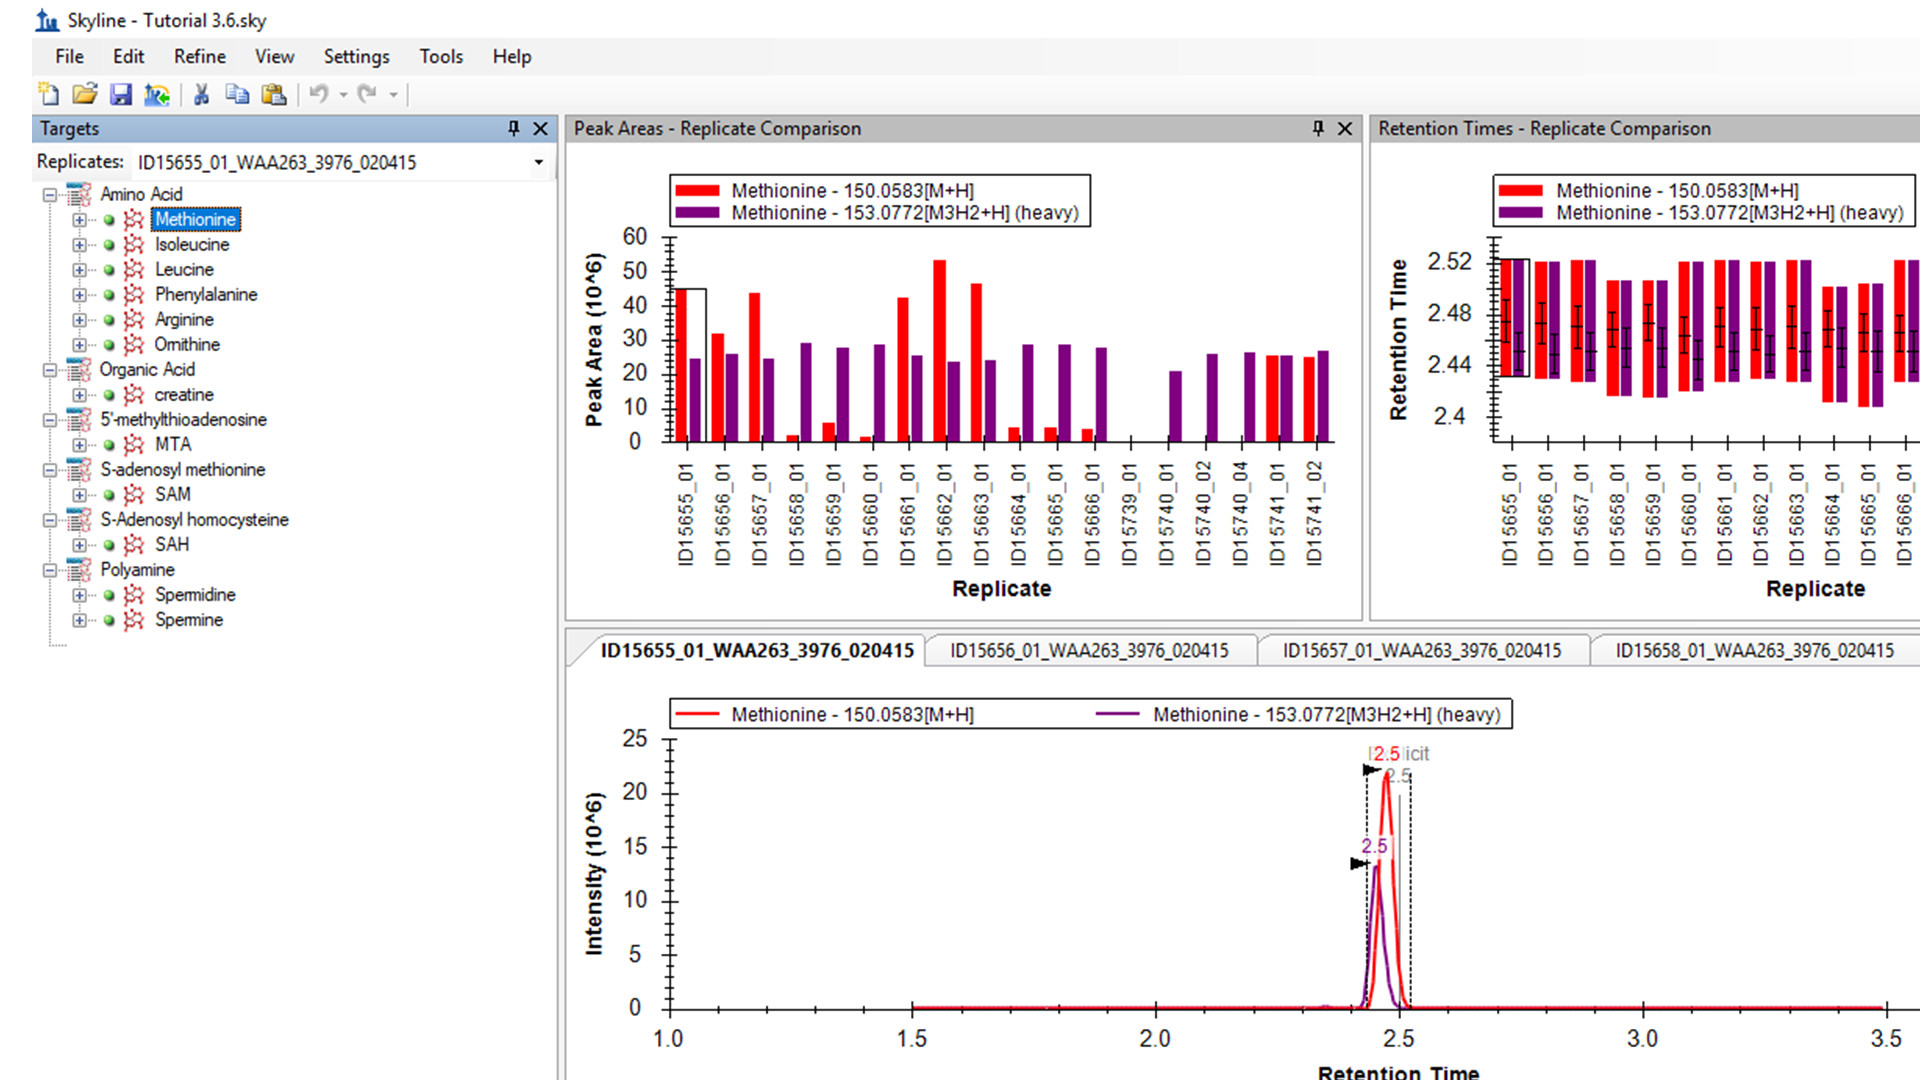Click purple heavy Methionine legend swatch in Peak Areas

coord(697,213)
